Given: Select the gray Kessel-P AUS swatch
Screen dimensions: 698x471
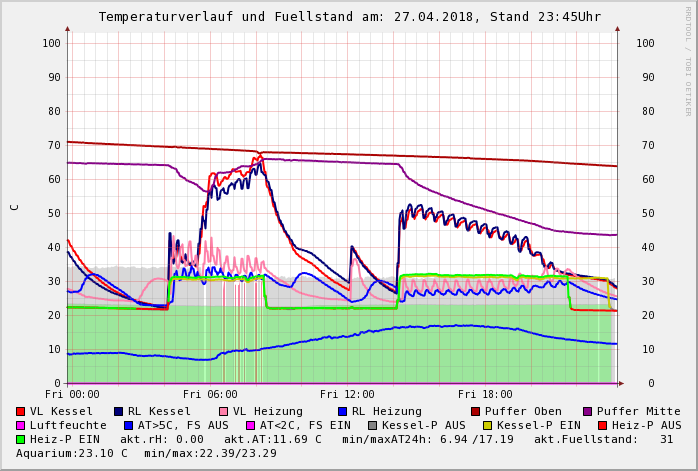Looking at the screenshot, I should [372, 425].
